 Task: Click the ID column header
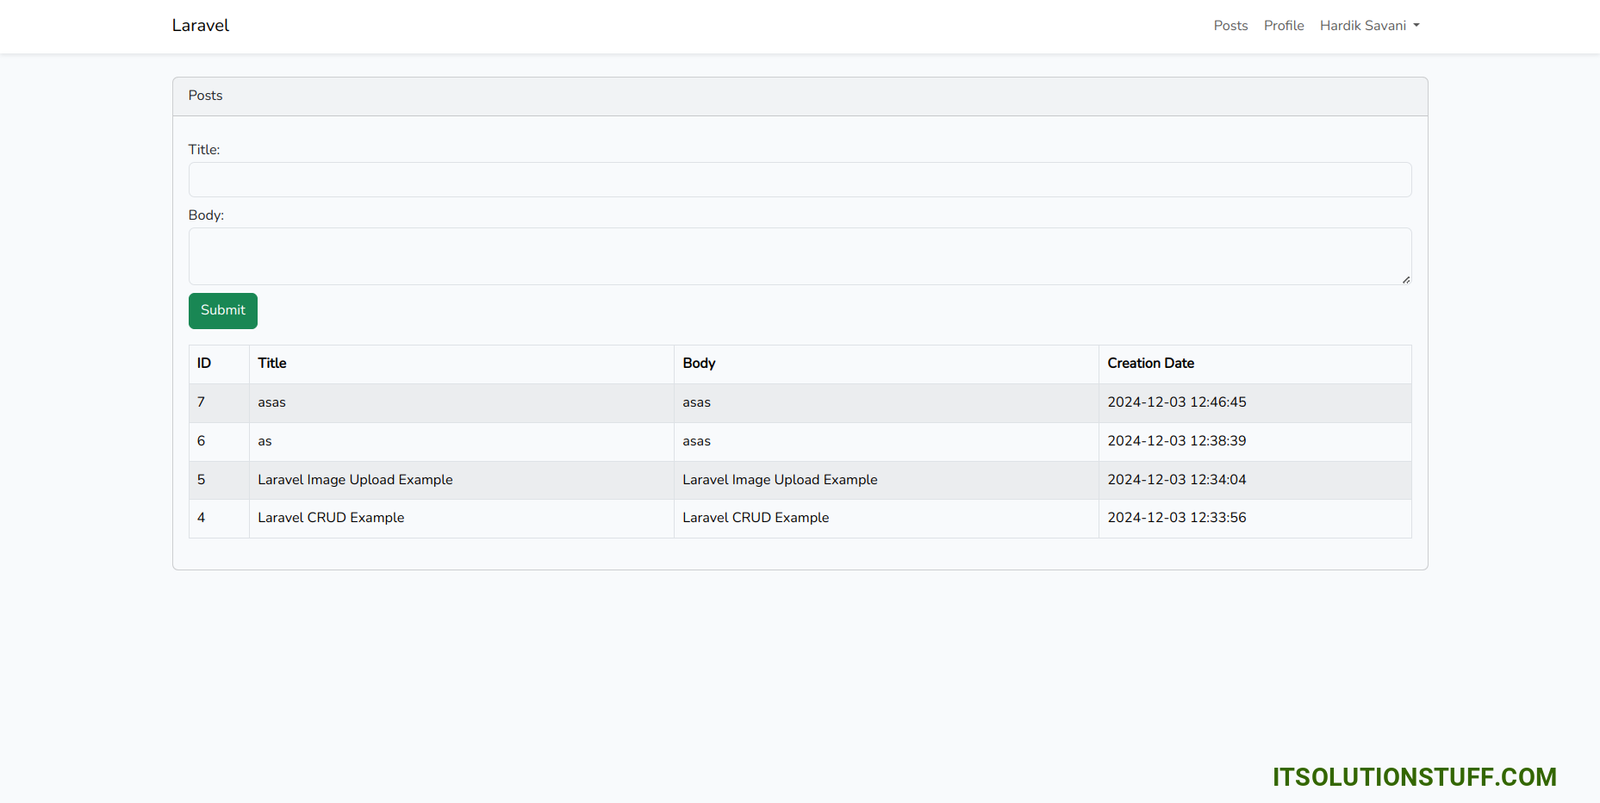pyautogui.click(x=204, y=364)
